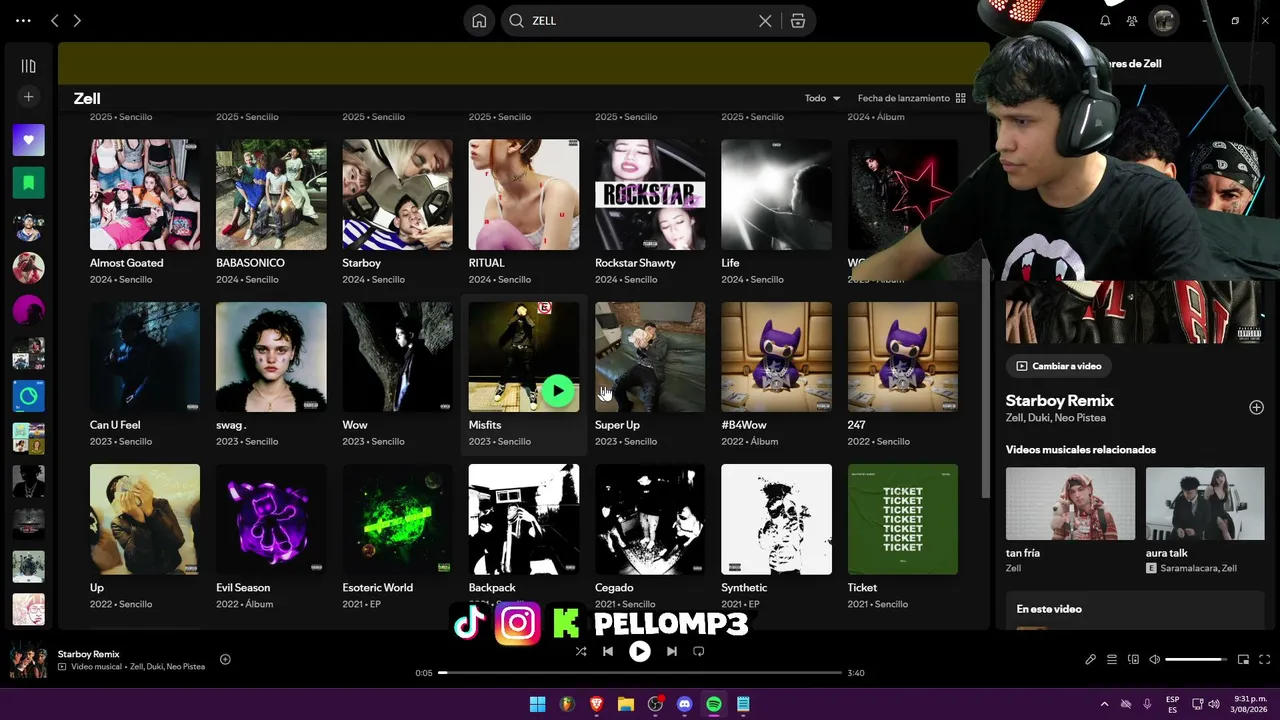Open the Almost Goated single cover
This screenshot has height=720, width=1280.
[145, 194]
